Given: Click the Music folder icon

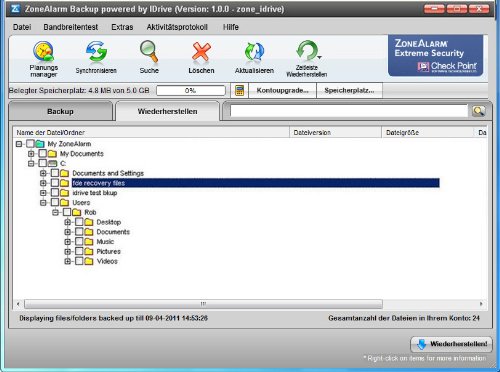Looking at the screenshot, I should [x=89, y=242].
